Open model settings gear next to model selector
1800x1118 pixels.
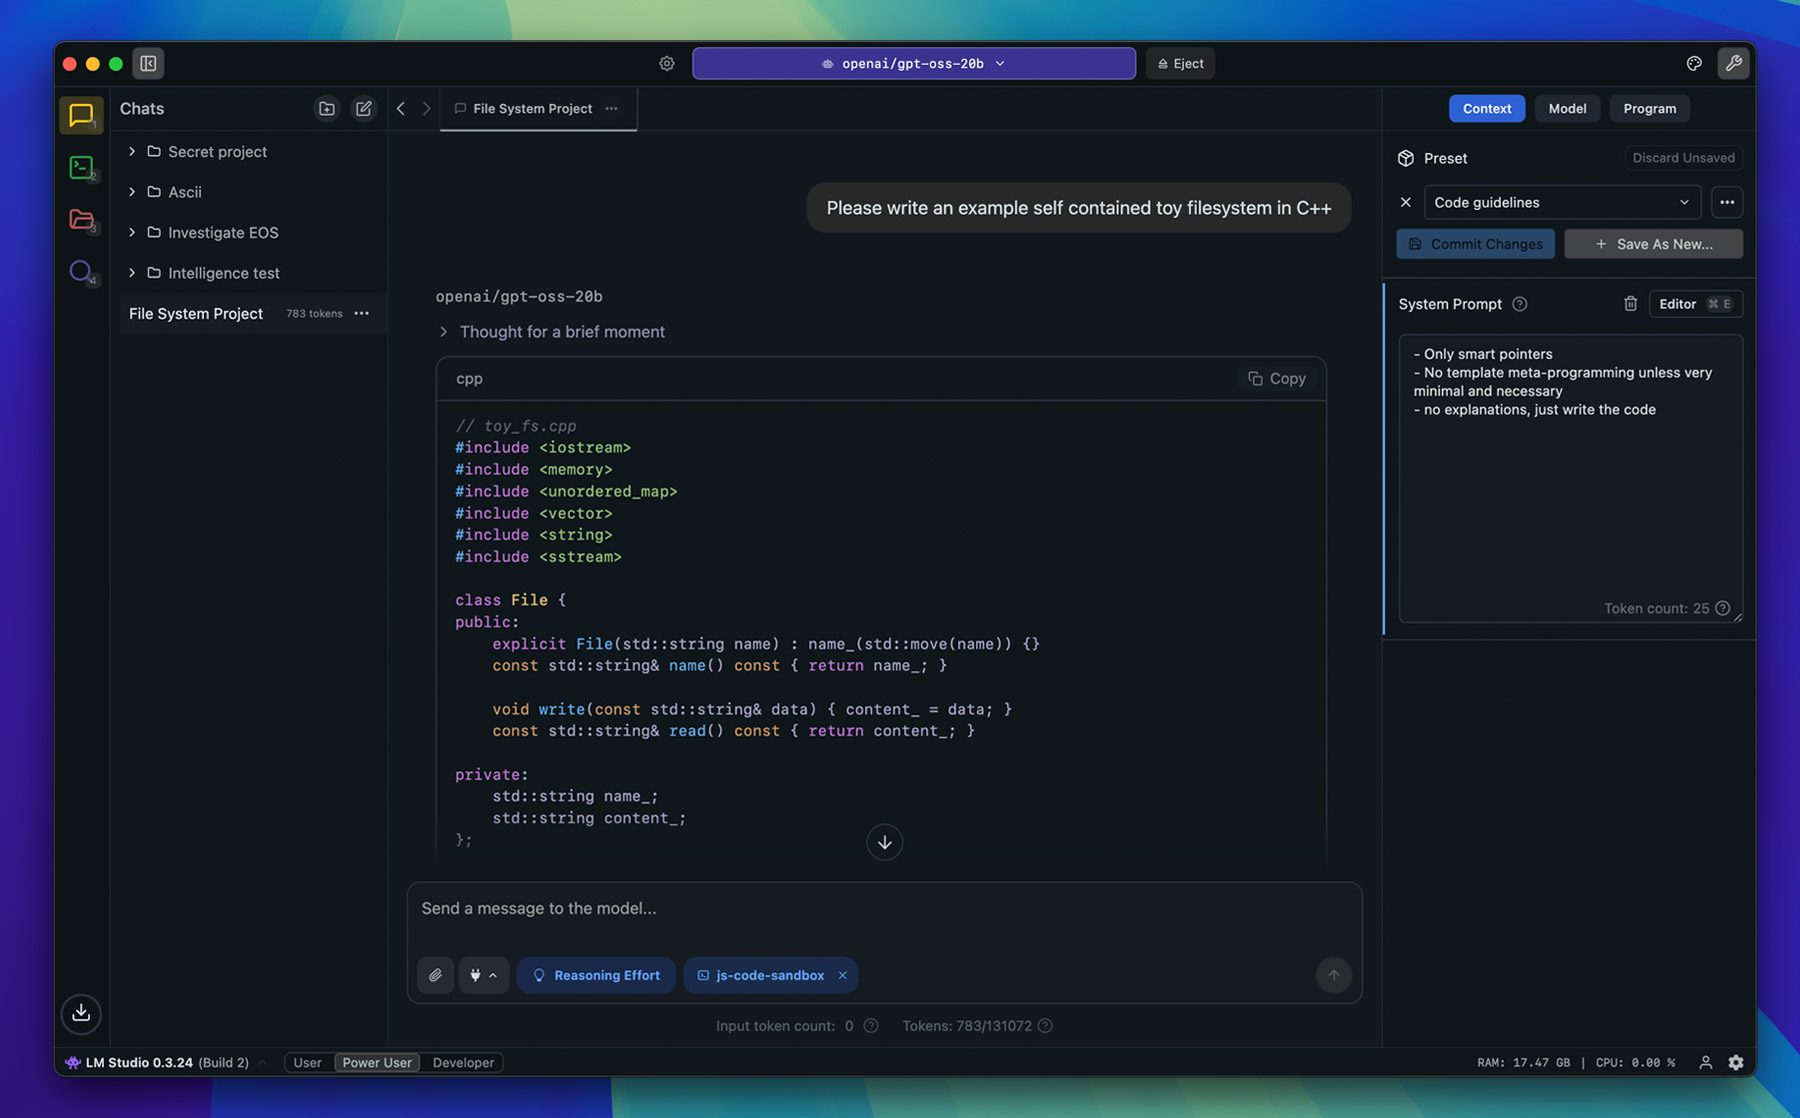667,63
